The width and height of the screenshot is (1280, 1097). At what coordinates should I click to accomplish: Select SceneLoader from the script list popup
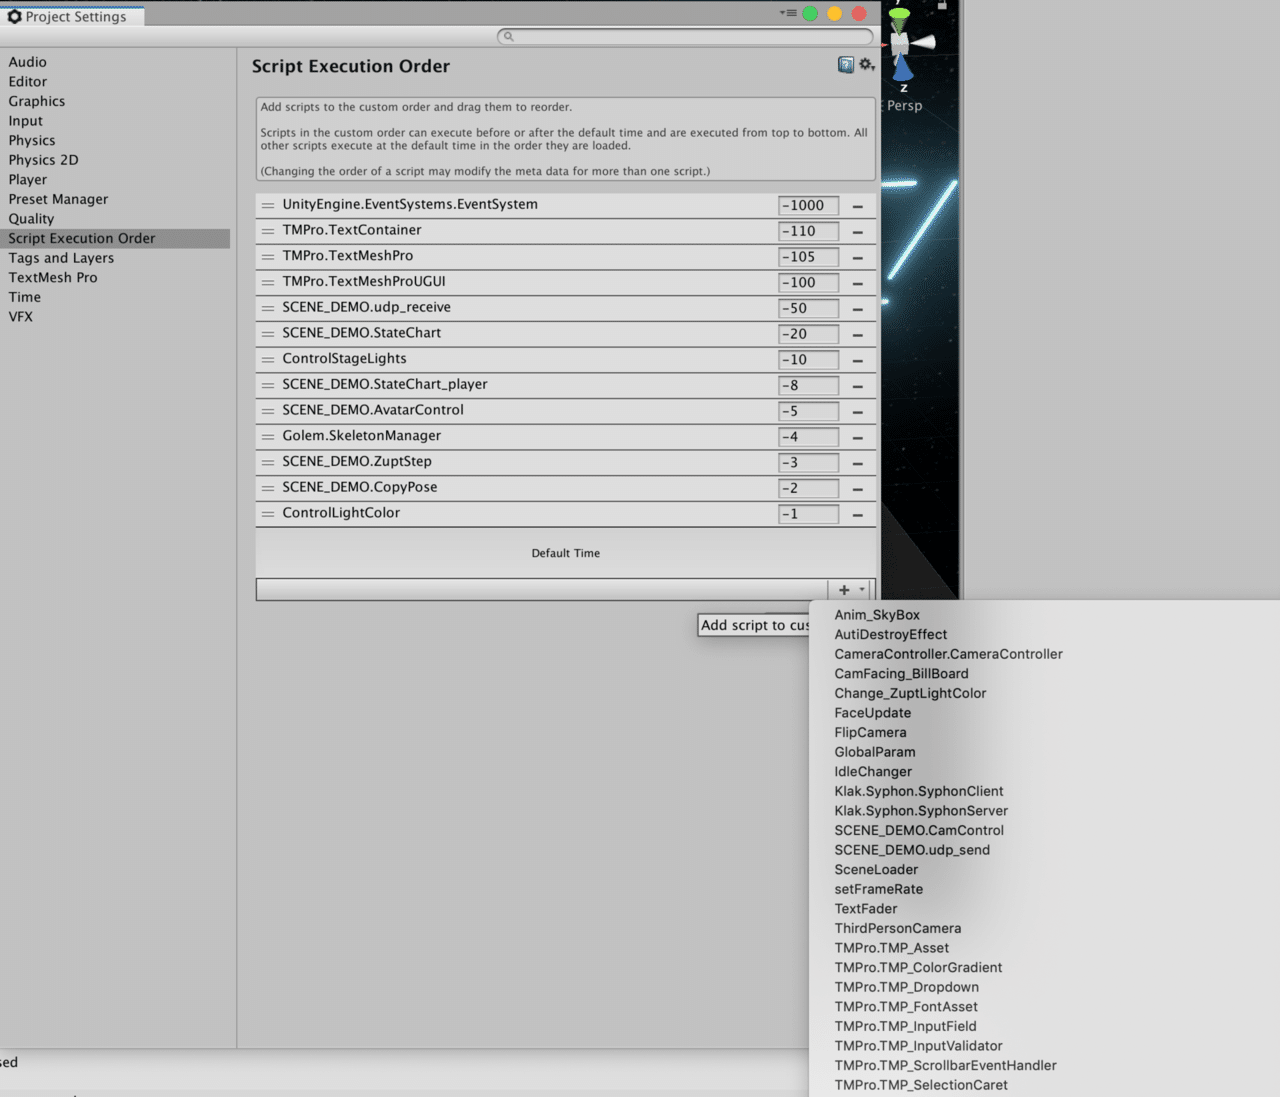876,870
